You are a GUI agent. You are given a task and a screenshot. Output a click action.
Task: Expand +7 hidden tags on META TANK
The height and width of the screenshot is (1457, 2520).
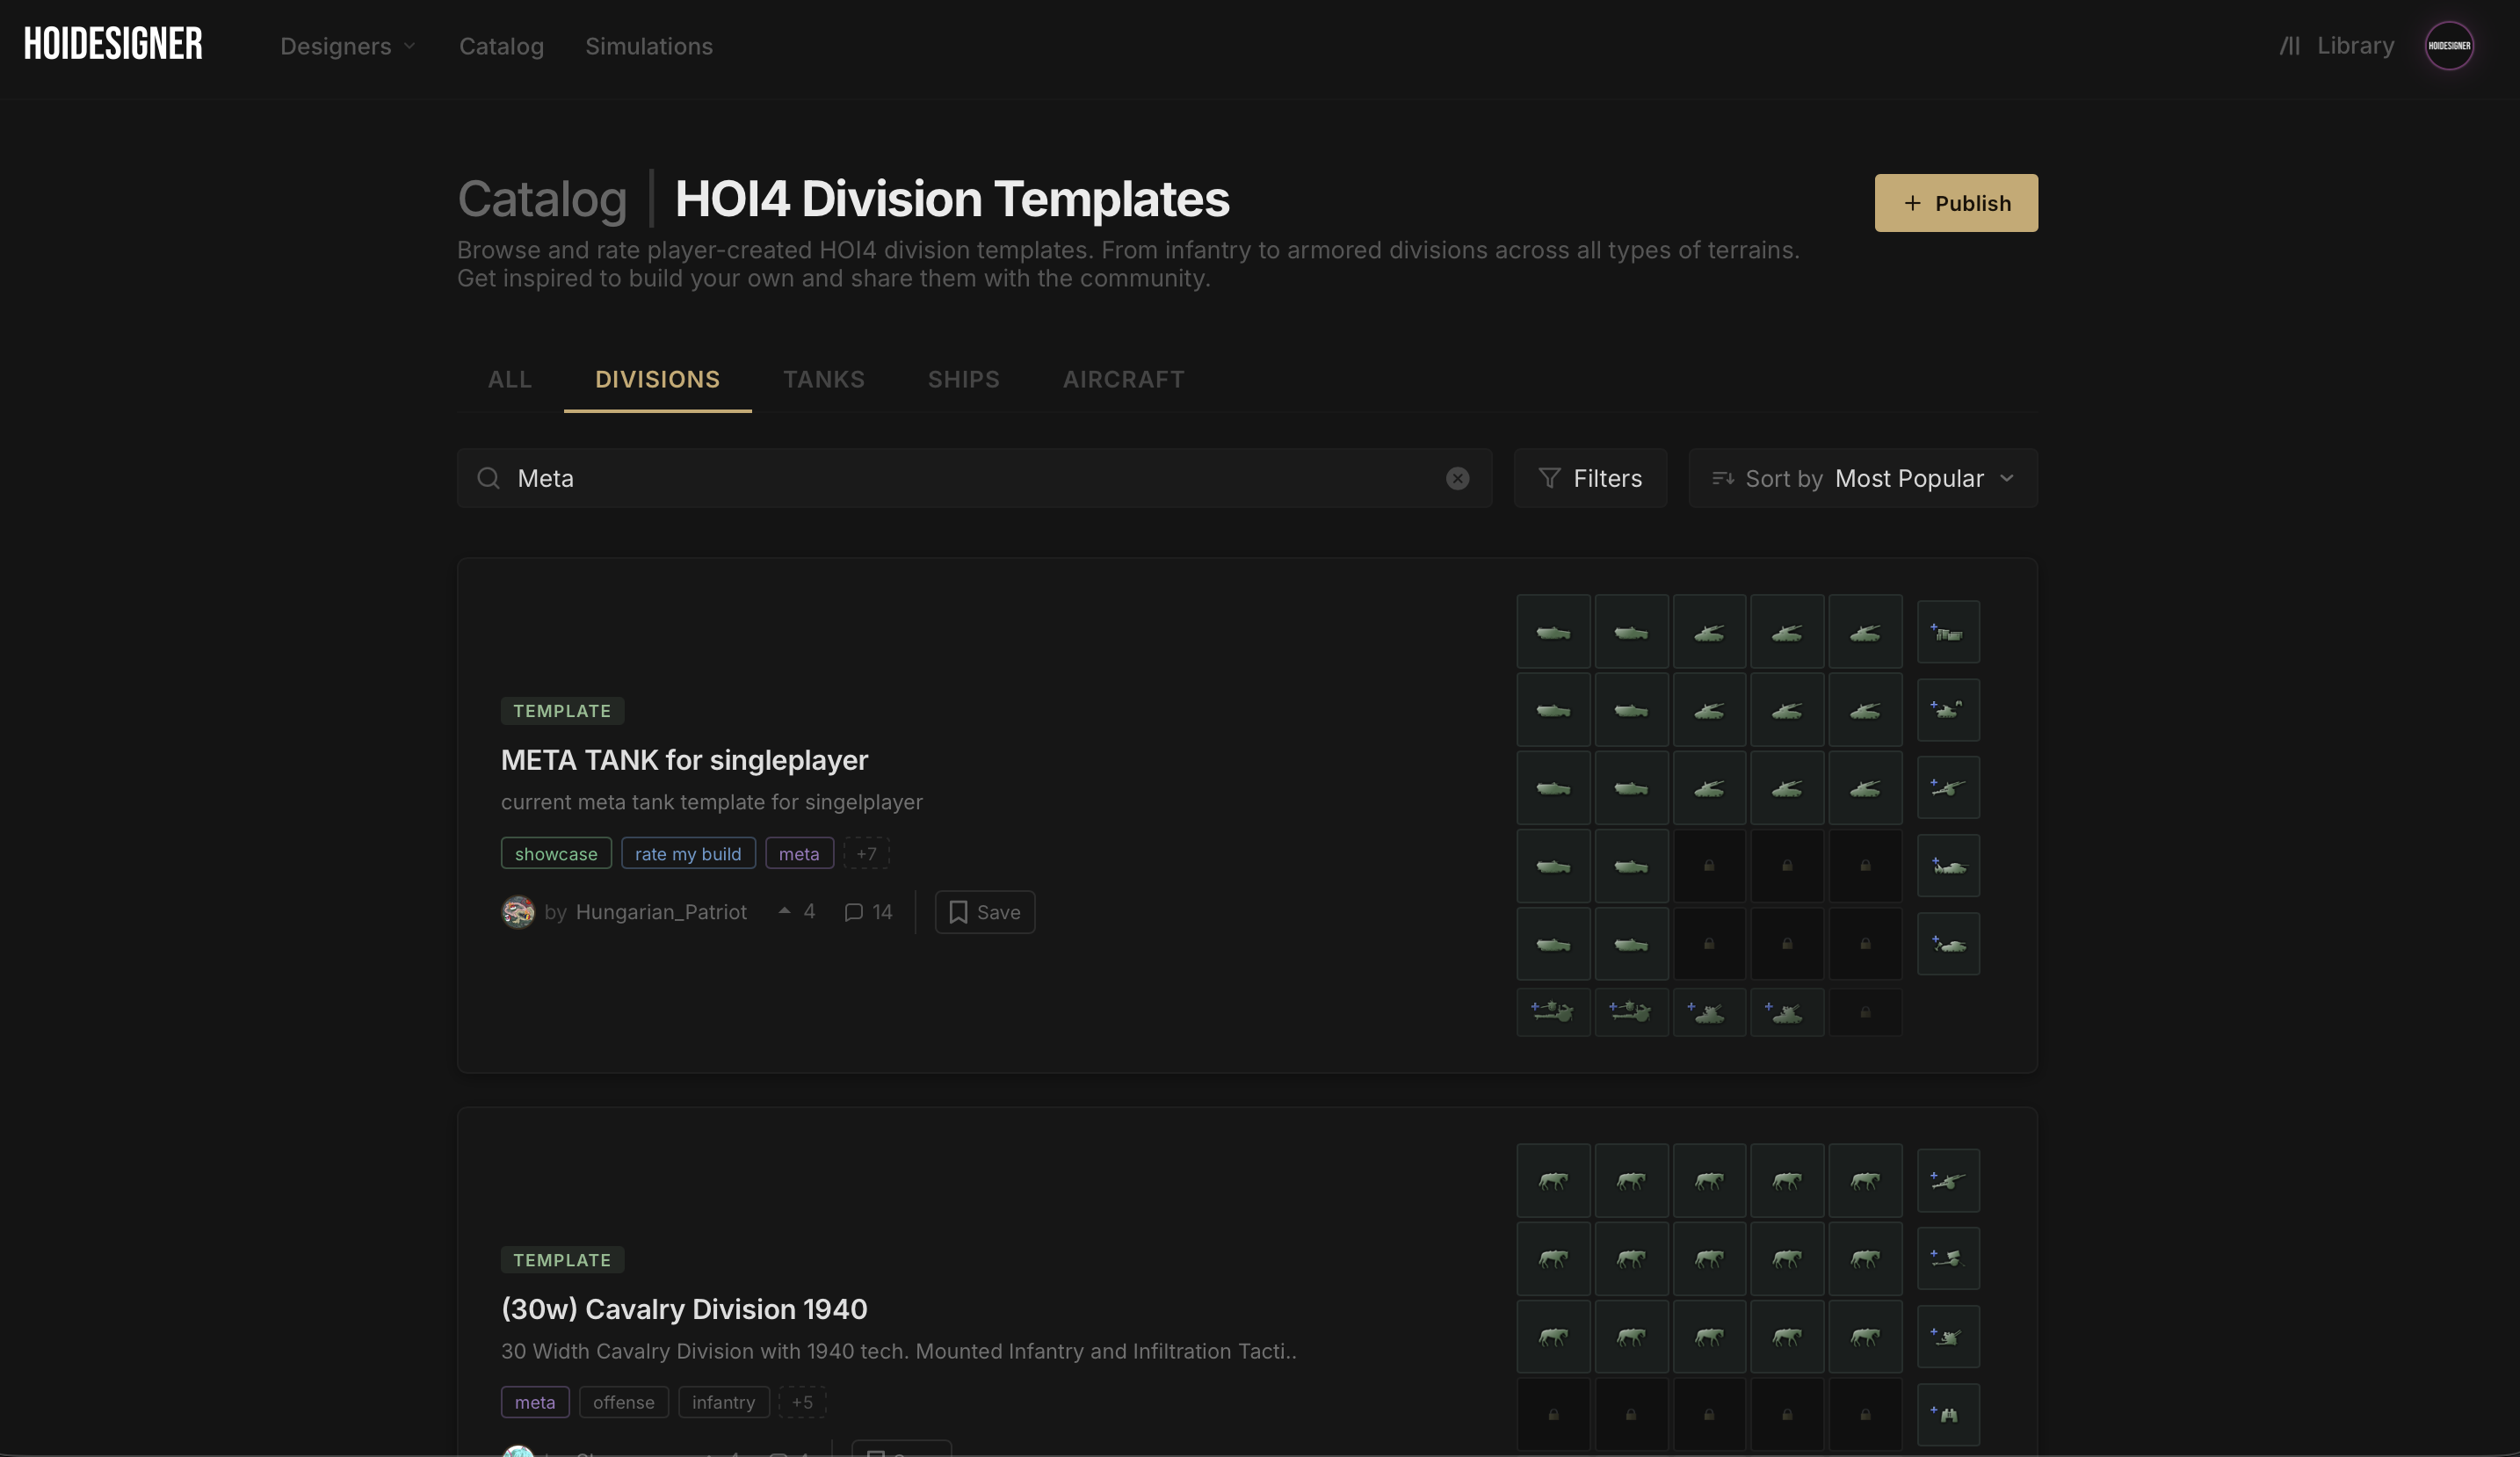click(866, 853)
